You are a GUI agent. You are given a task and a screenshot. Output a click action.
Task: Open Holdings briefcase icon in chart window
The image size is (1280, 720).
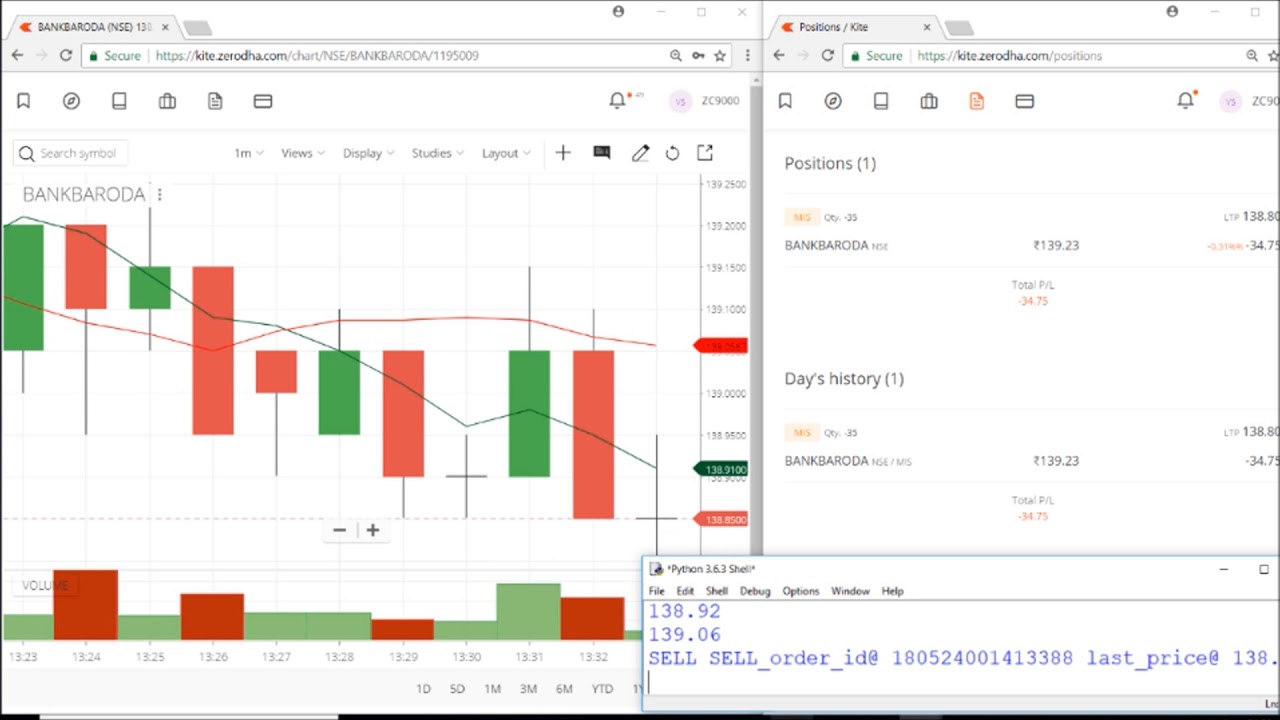167,101
